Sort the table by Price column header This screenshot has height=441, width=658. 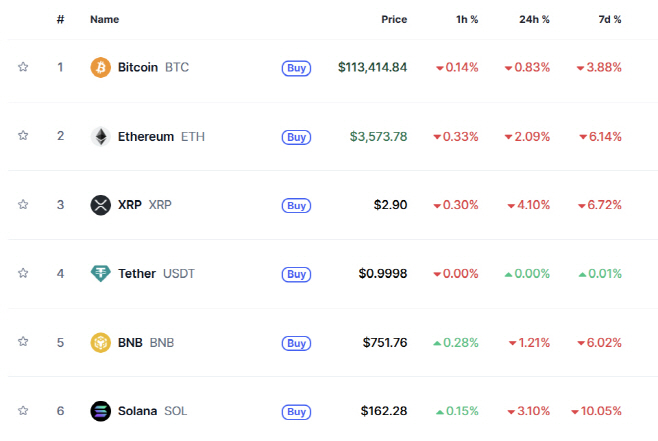pos(394,19)
